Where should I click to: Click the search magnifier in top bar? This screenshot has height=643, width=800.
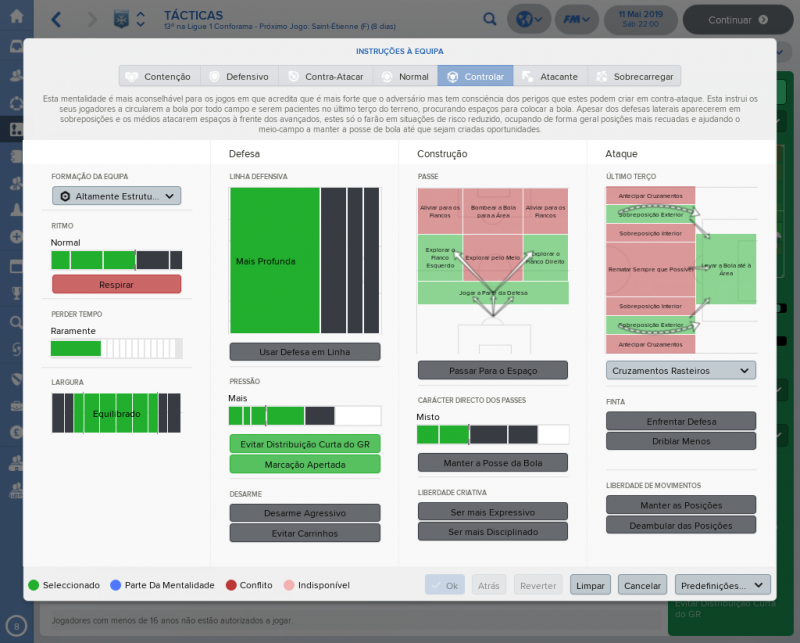pos(489,19)
